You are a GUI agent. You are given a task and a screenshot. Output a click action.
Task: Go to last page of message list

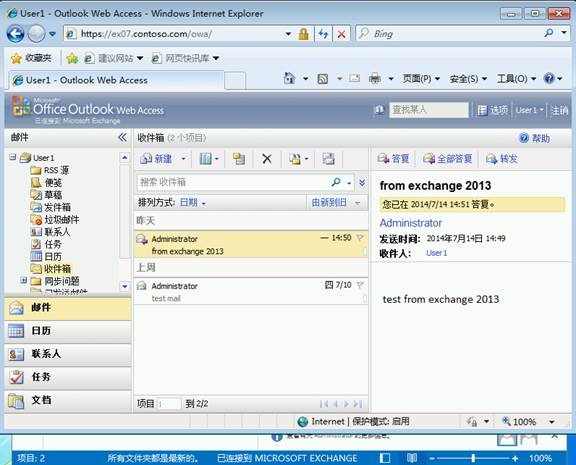(x=358, y=404)
